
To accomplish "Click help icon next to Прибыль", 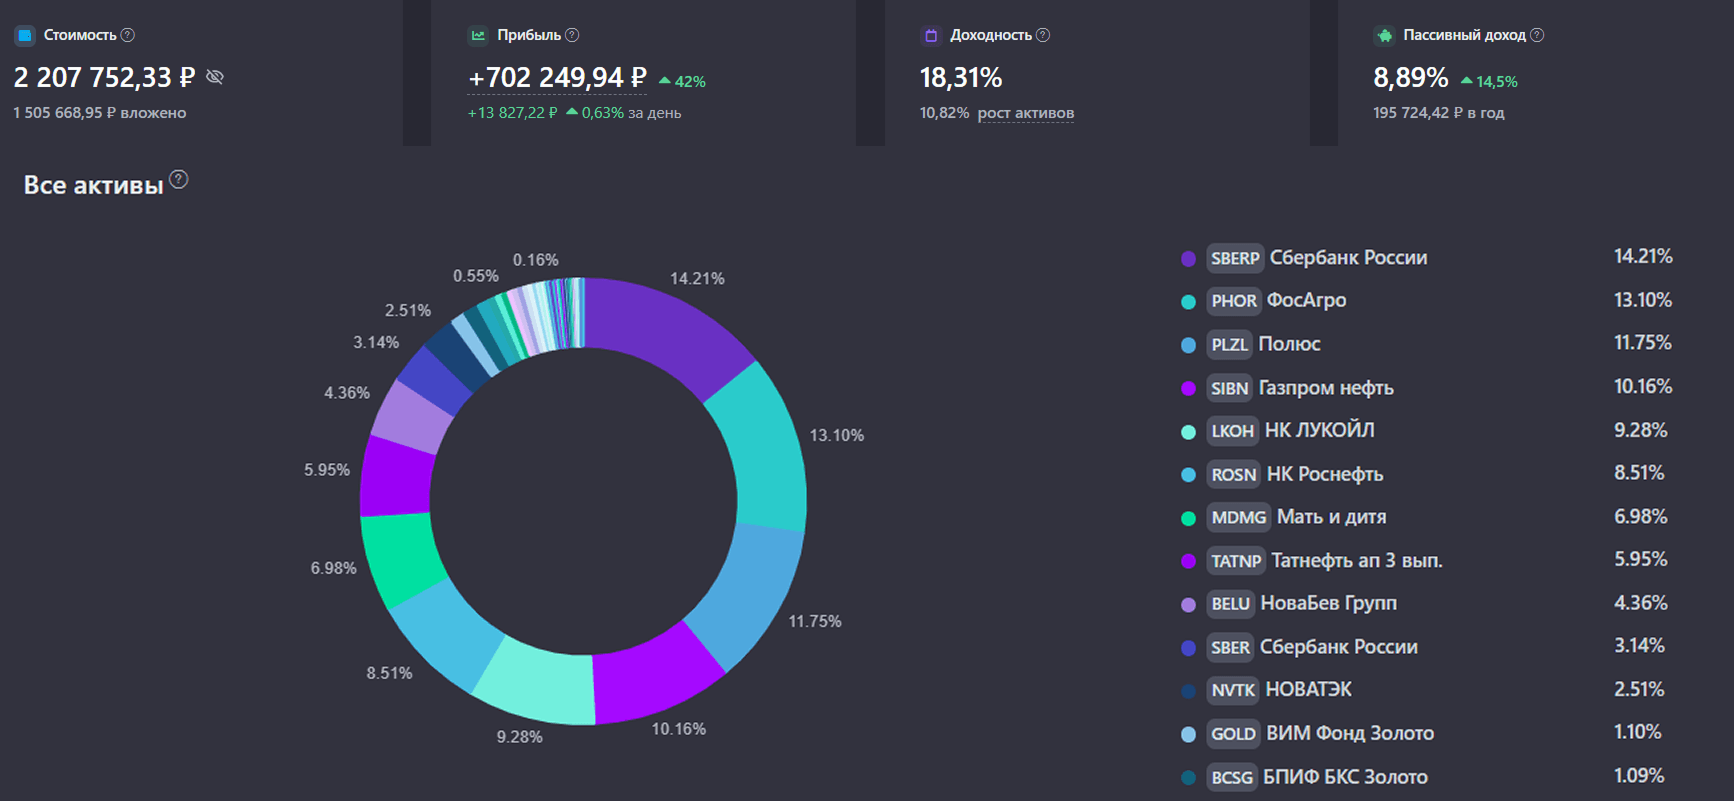I will (572, 35).
